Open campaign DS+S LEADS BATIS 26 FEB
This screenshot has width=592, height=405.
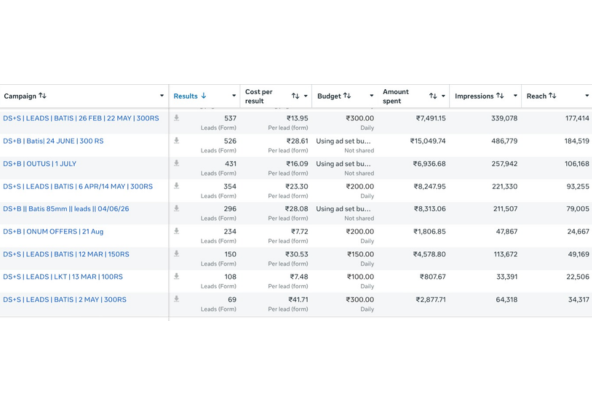click(x=81, y=119)
